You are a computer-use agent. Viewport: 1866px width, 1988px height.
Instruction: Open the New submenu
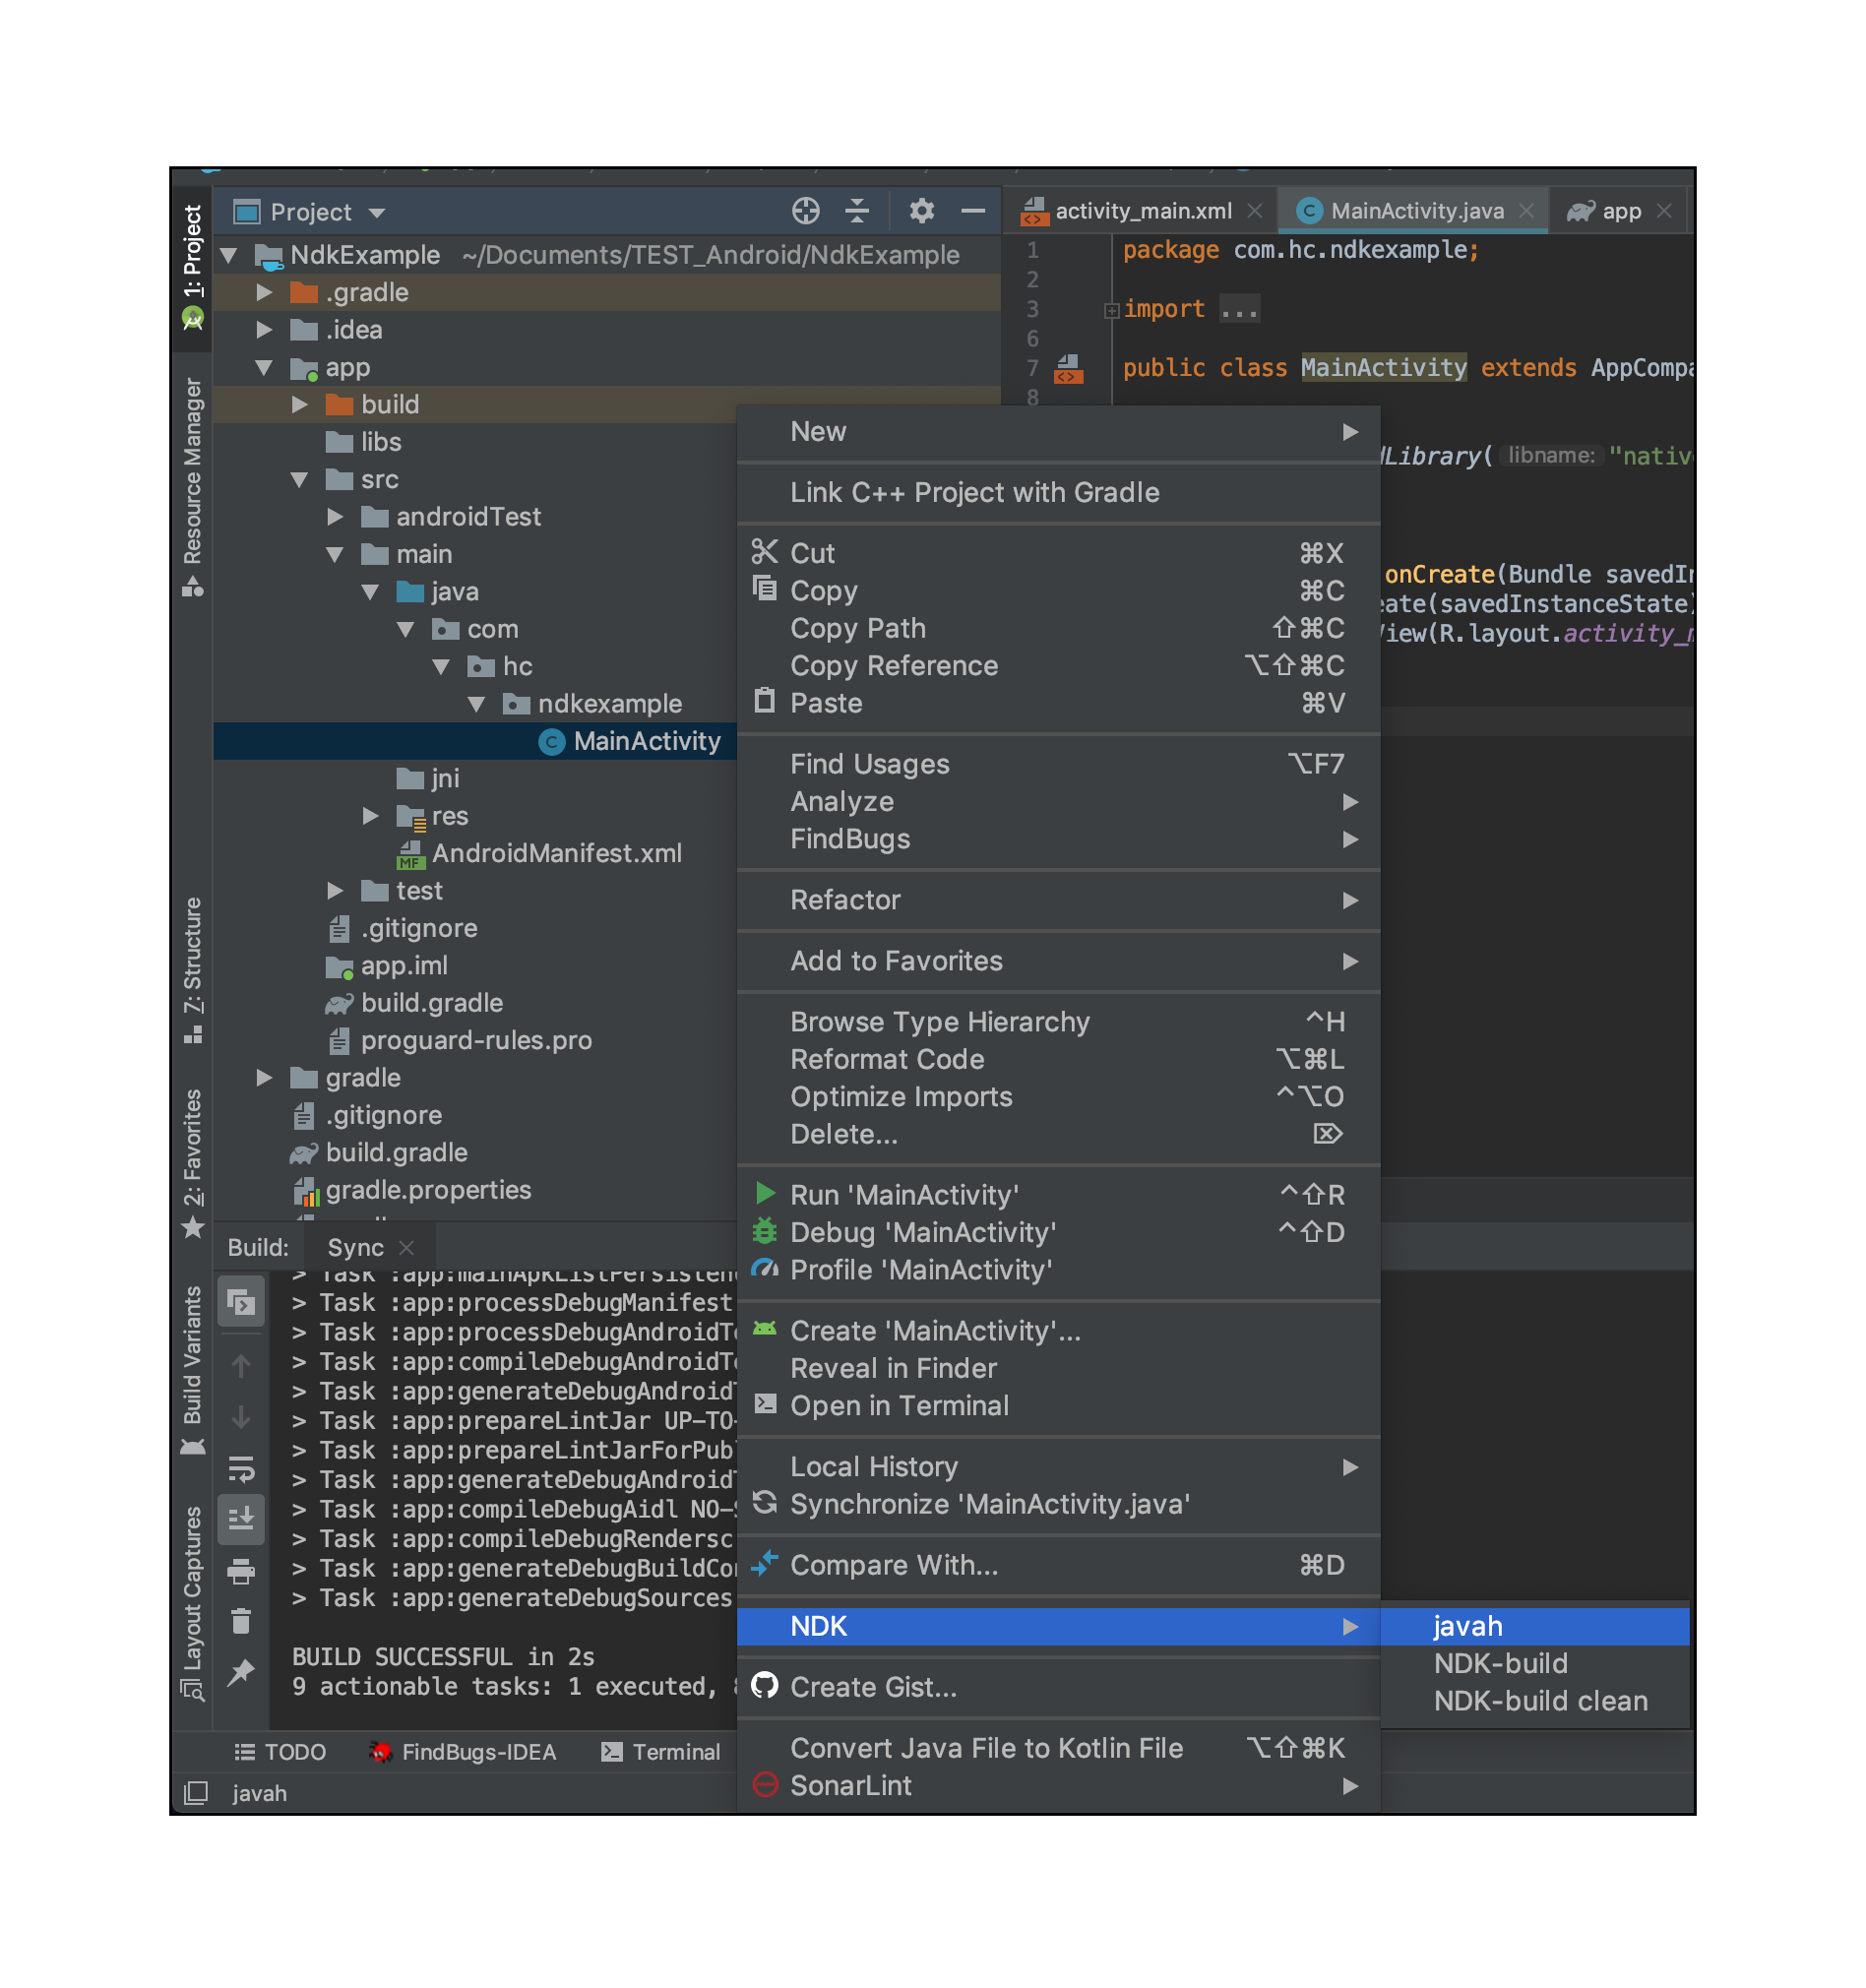(1058, 432)
